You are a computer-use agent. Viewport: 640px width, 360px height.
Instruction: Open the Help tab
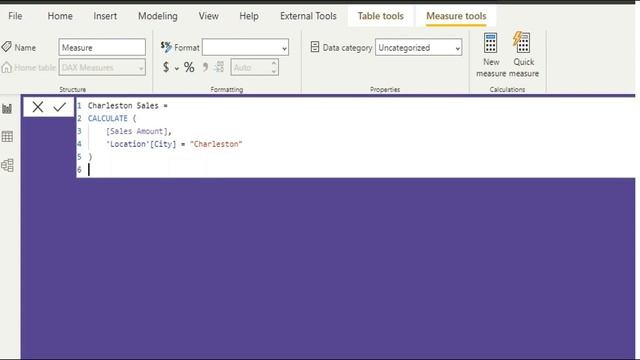click(x=249, y=16)
